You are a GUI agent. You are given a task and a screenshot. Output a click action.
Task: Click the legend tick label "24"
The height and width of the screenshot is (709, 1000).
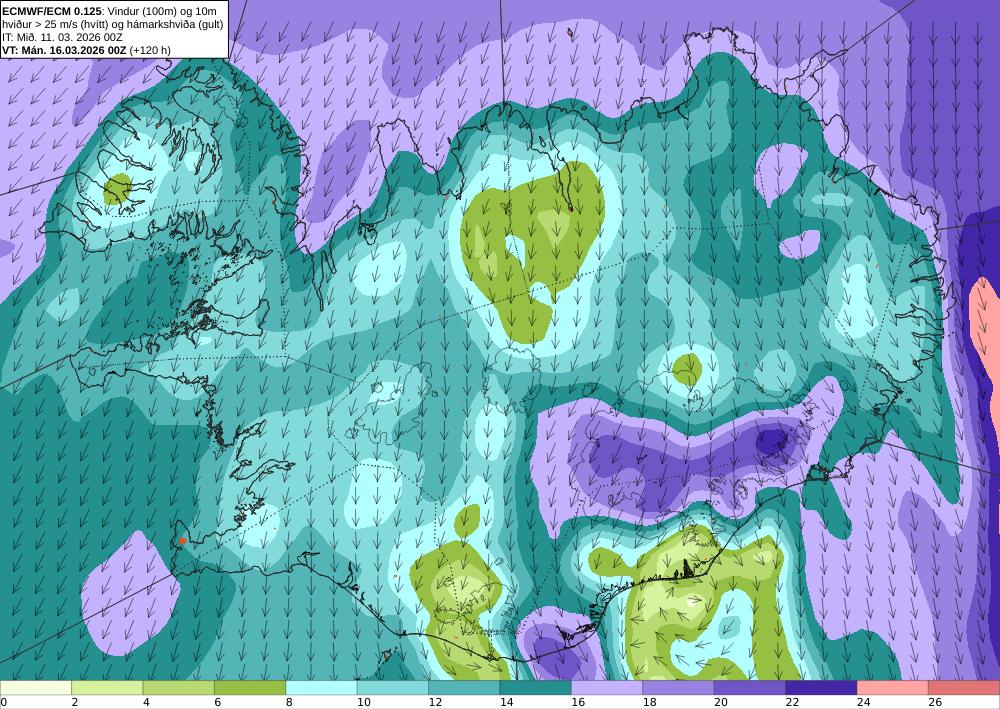click(x=864, y=702)
